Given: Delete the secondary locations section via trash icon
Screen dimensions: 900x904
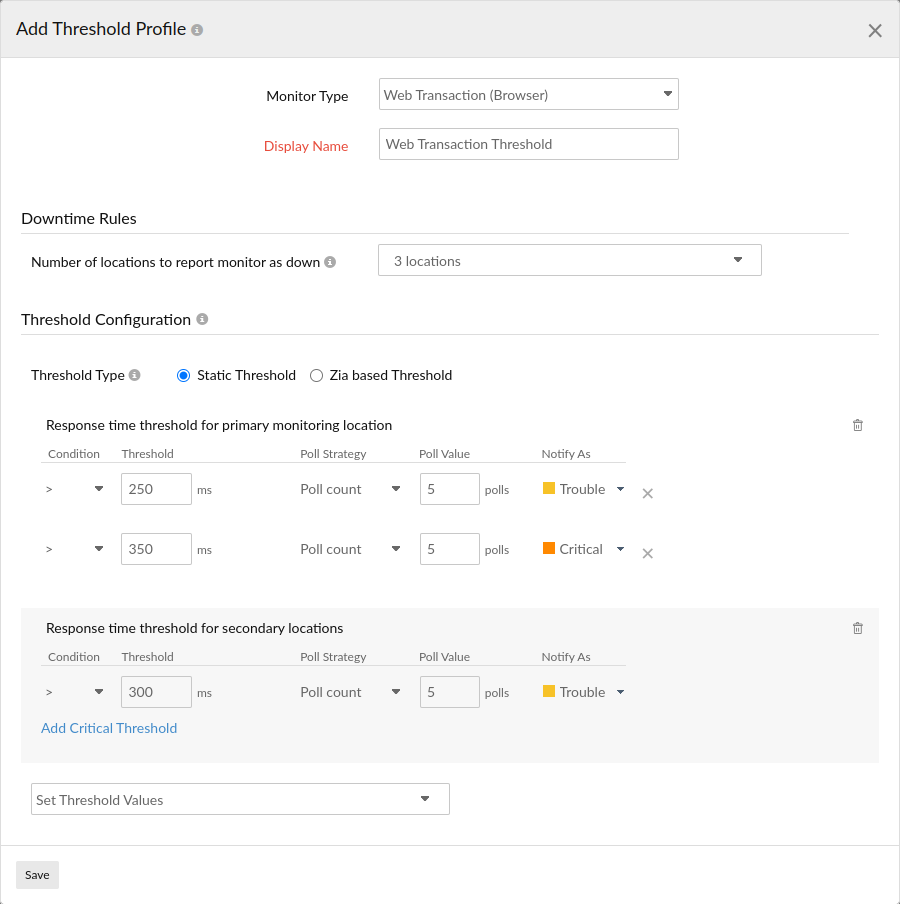Looking at the screenshot, I should 857,628.
